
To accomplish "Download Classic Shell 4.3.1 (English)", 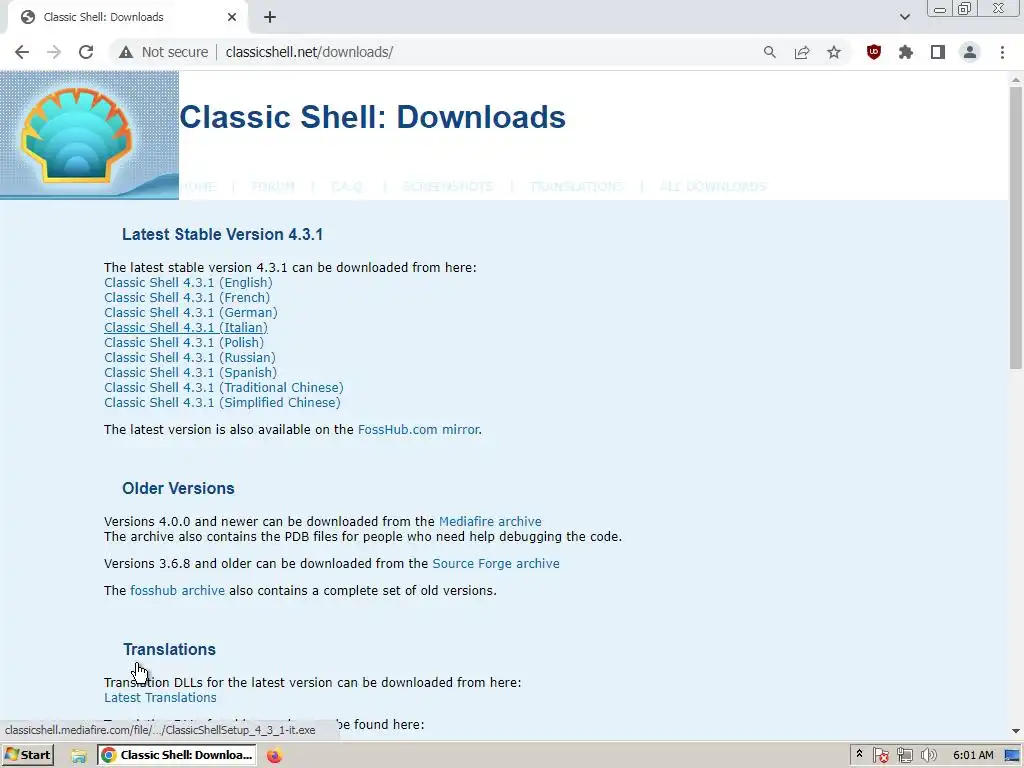I will 188,283.
